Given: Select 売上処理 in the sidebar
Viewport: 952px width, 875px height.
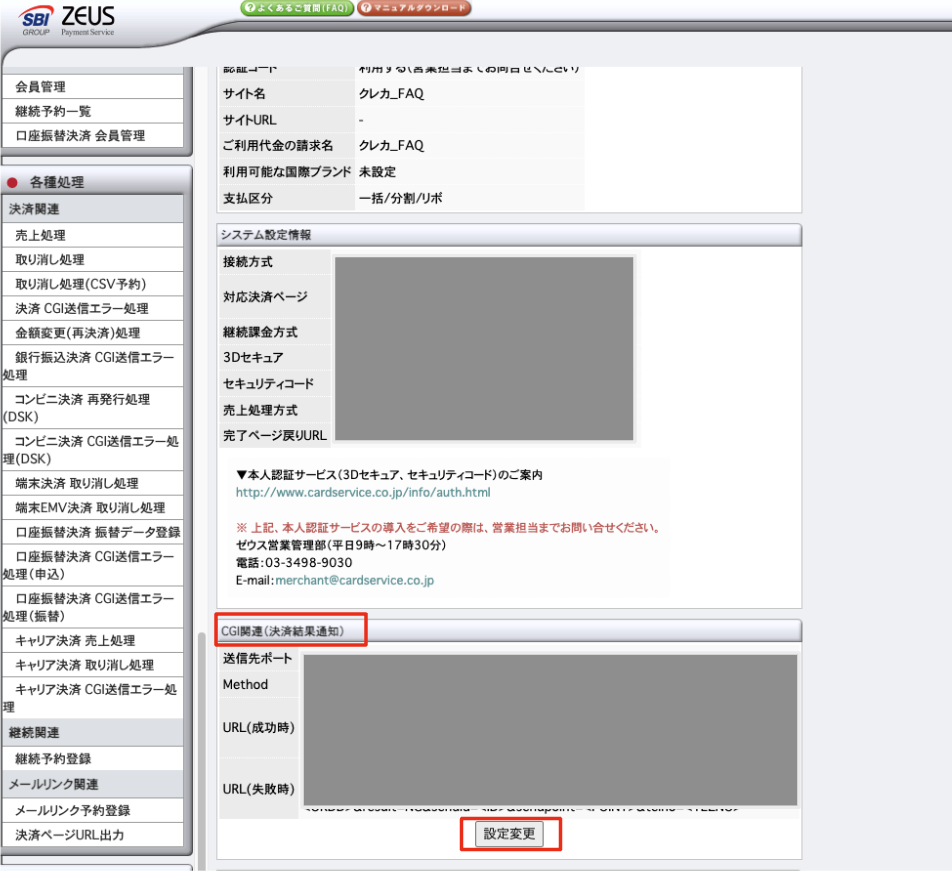Looking at the screenshot, I should click(x=93, y=235).
